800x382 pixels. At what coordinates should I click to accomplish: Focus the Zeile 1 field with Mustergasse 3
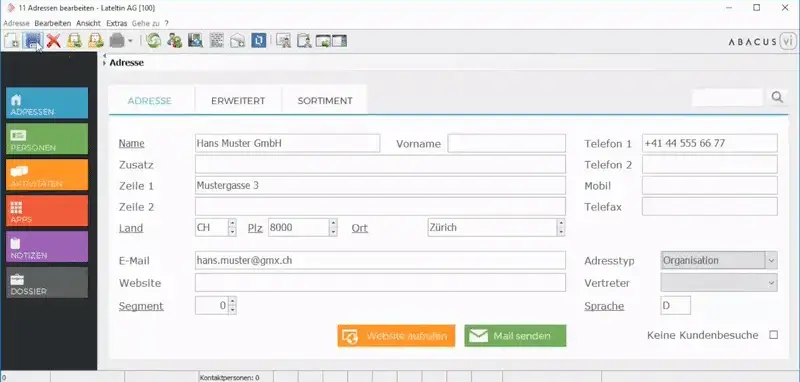coord(381,186)
